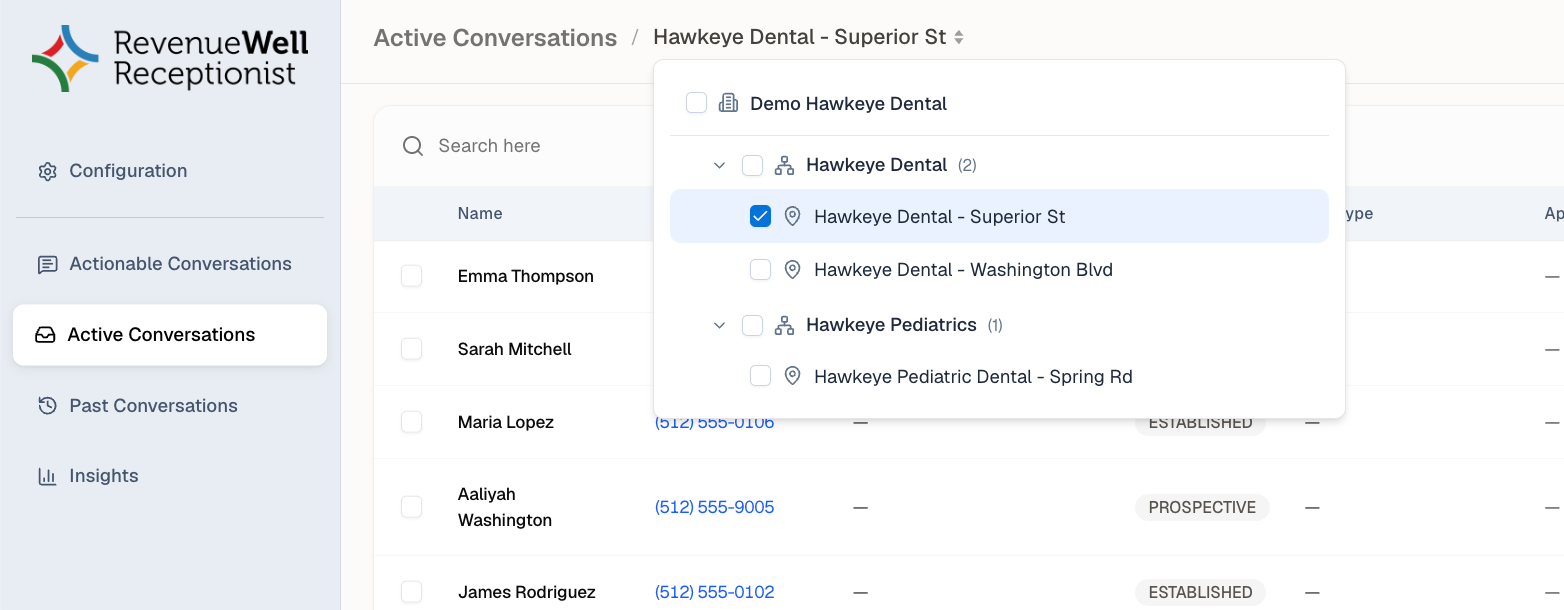This screenshot has height=610, width=1564.
Task: Check the Demo Hawkeye Dental checkbox
Action: tap(696, 103)
